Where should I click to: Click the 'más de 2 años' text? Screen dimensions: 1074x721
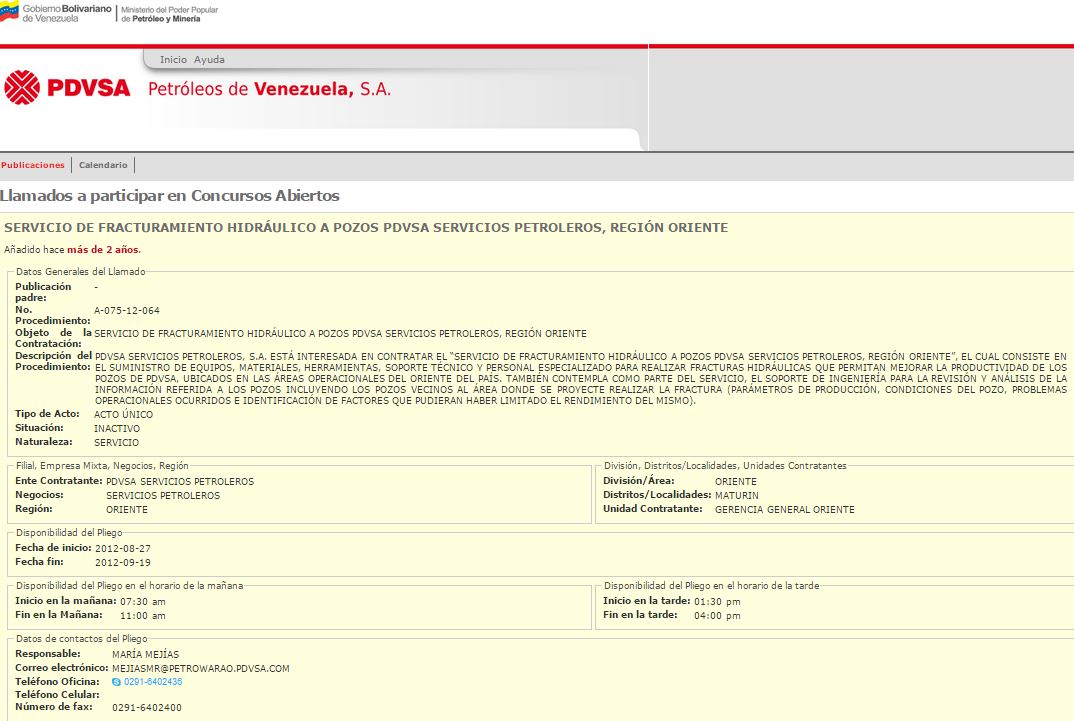click(103, 250)
